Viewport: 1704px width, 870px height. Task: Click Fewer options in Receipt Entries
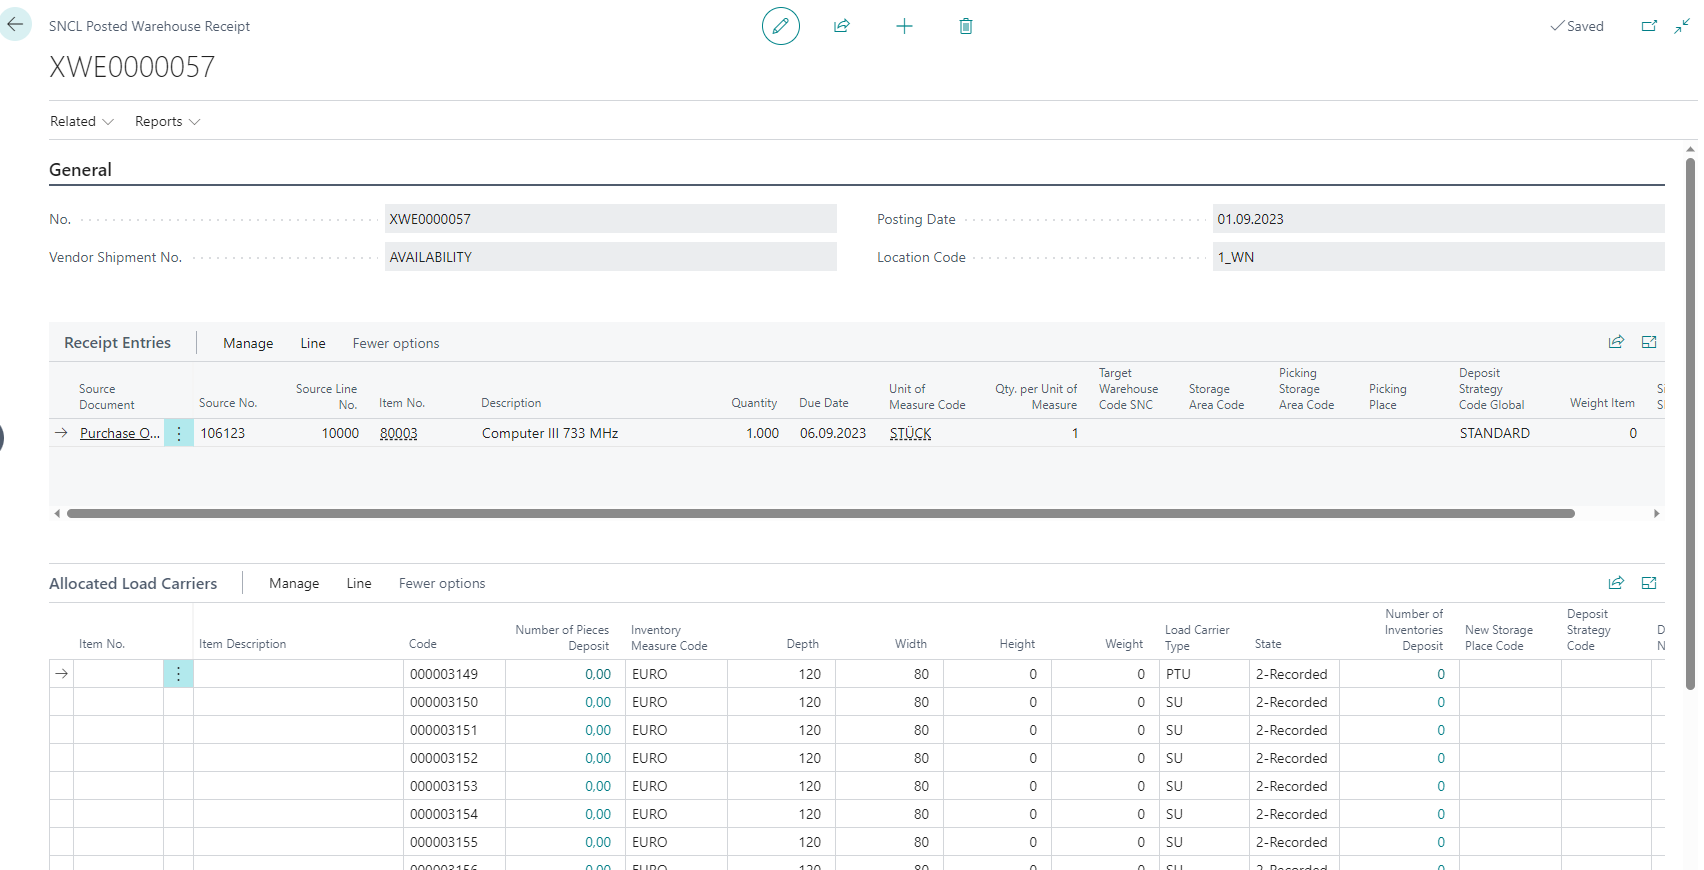click(396, 343)
